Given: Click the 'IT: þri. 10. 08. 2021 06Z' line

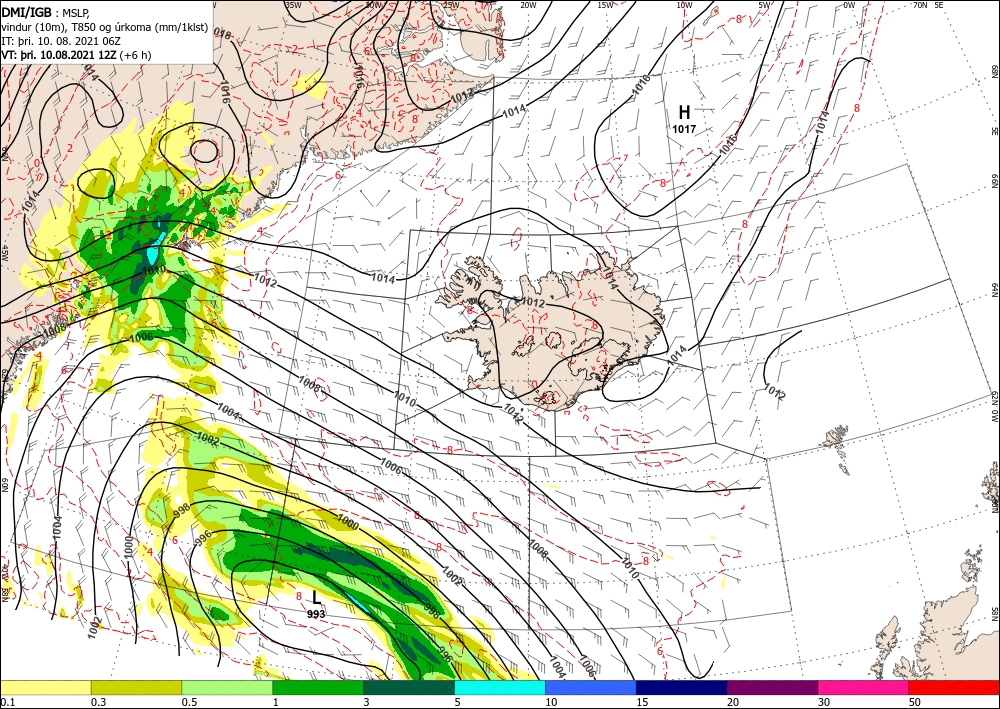Looking at the screenshot, I should click(x=61, y=40).
